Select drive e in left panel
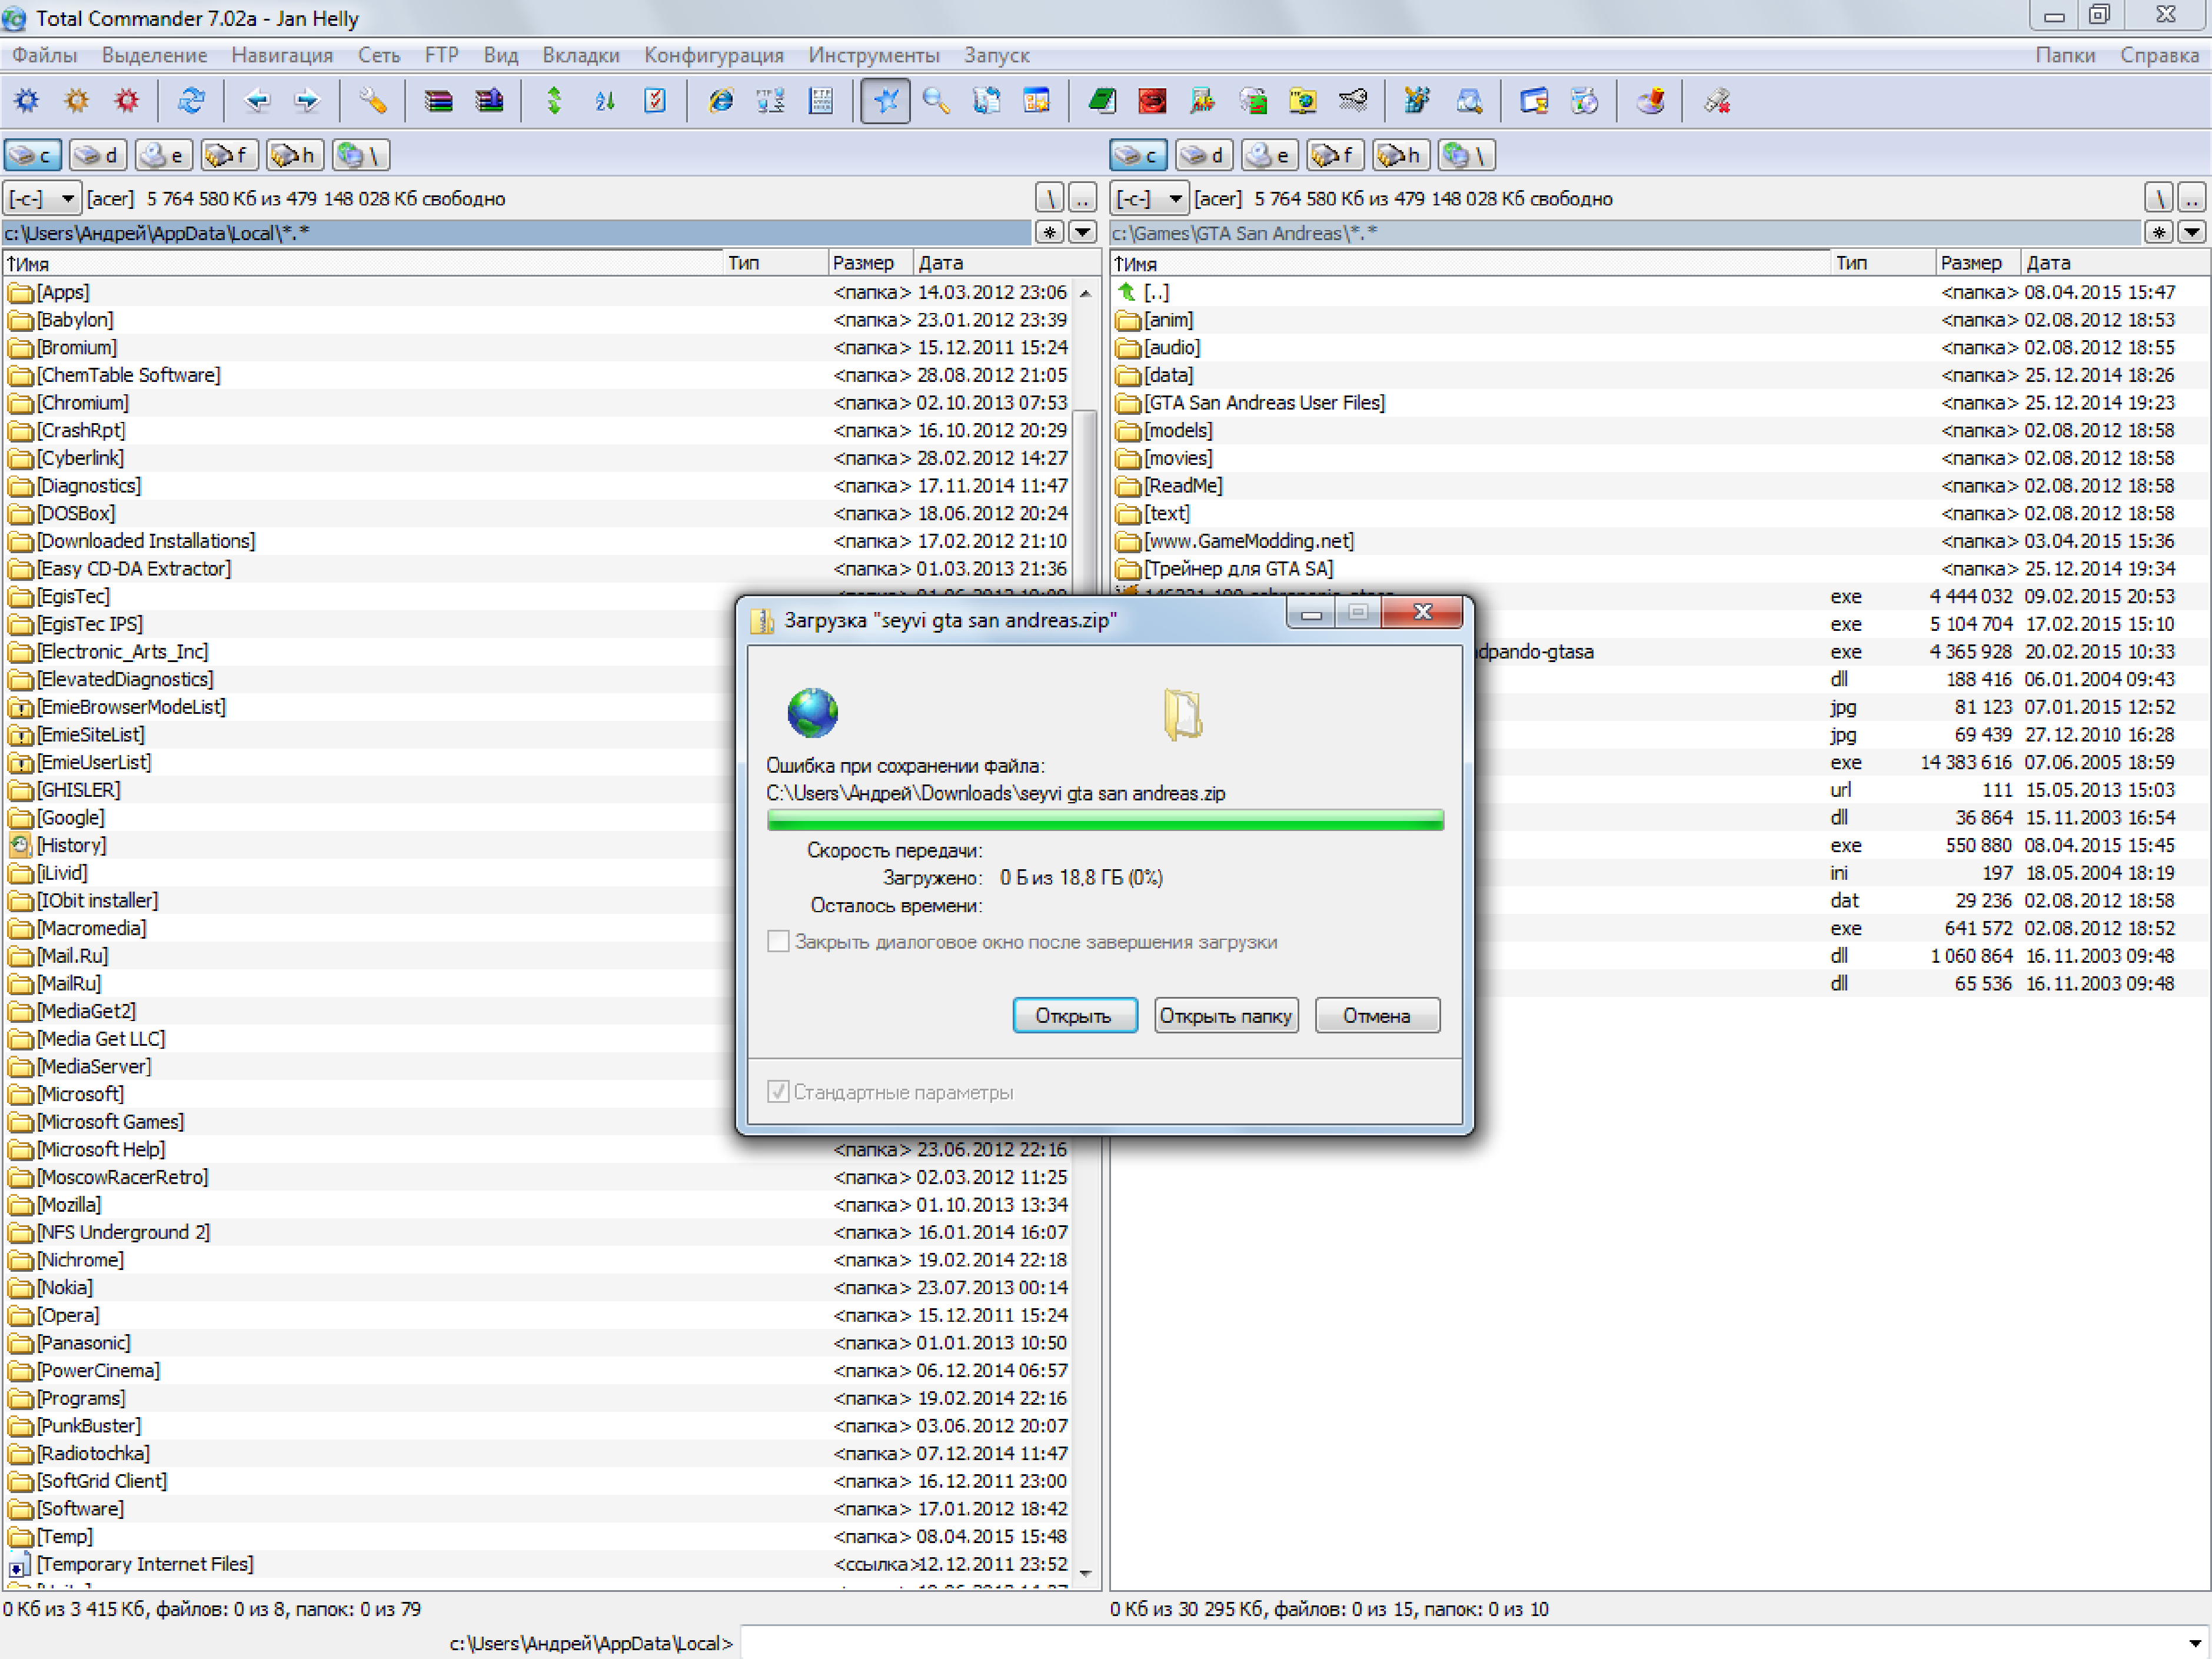 [164, 155]
